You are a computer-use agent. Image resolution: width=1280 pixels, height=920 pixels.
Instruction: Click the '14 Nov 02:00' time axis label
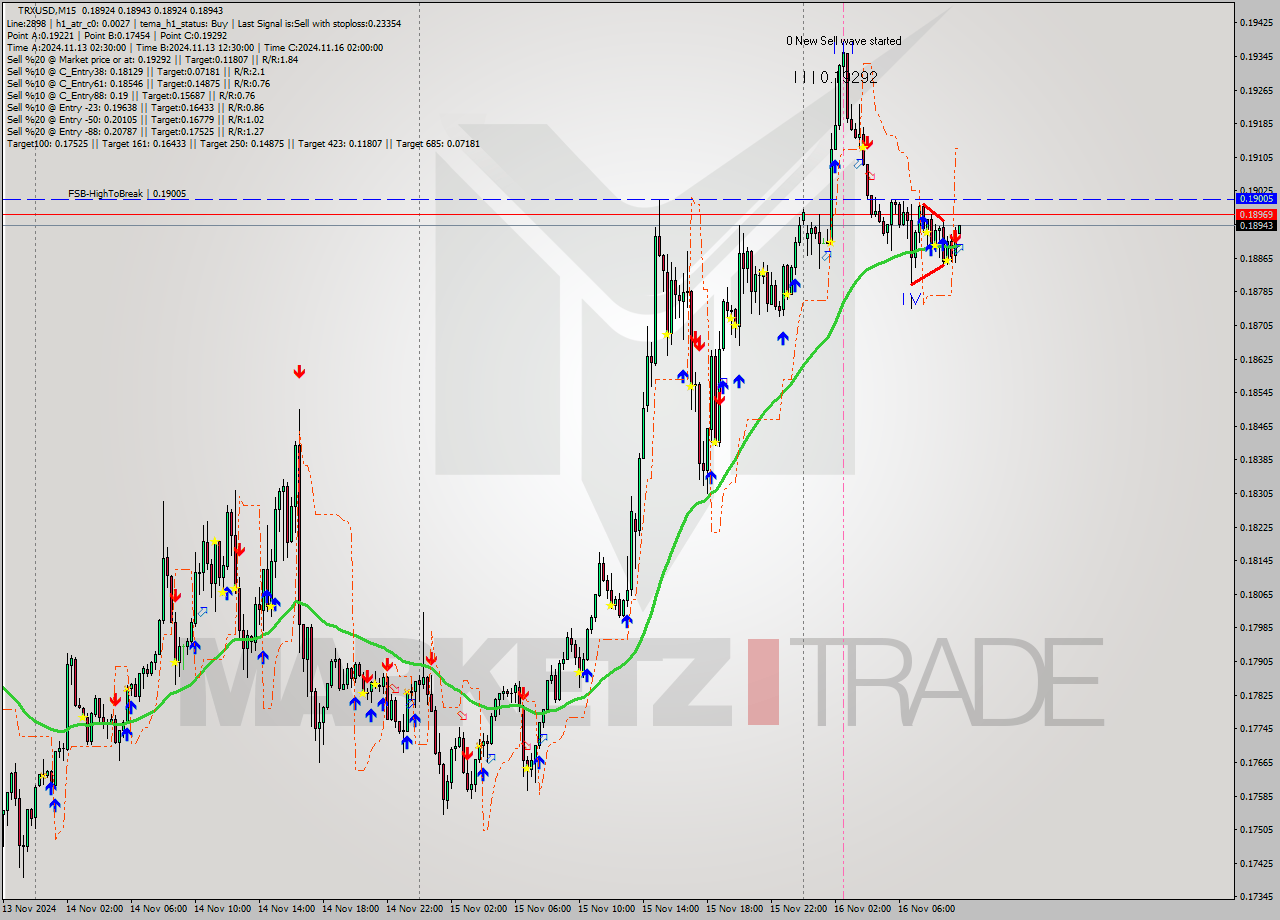pyautogui.click(x=94, y=909)
